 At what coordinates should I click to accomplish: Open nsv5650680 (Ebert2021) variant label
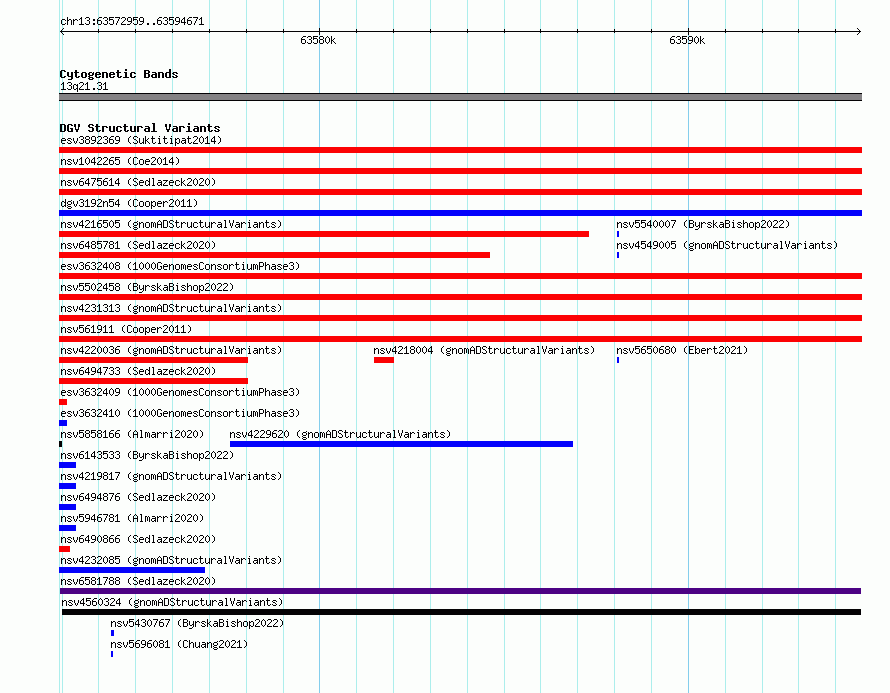[x=682, y=350]
